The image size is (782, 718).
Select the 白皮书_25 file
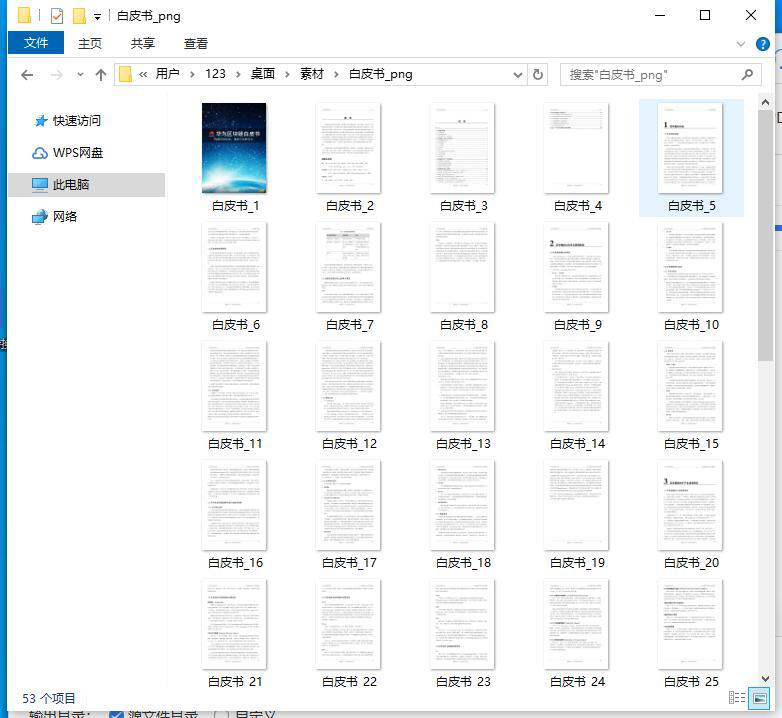[x=691, y=633]
